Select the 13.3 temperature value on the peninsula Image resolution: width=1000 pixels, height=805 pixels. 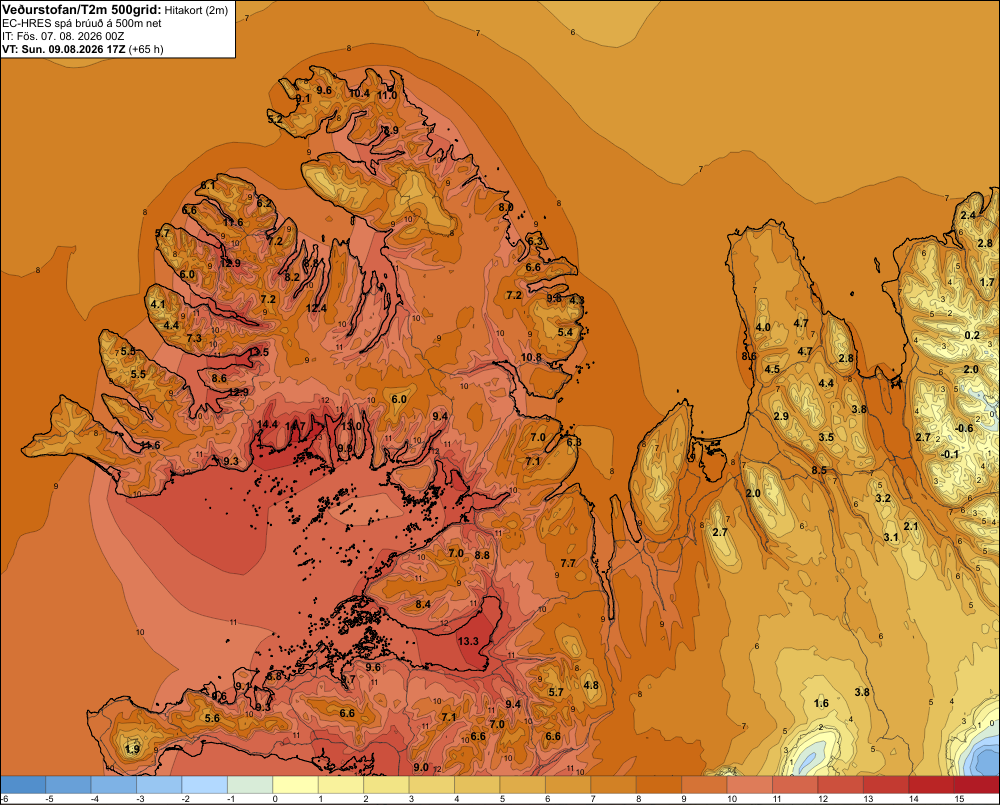click(x=468, y=640)
